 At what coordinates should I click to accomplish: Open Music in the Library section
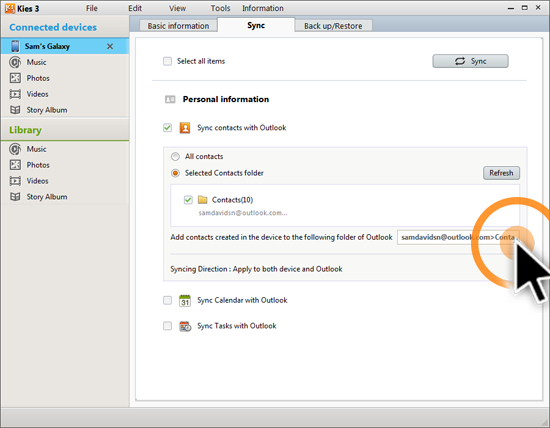[36, 149]
